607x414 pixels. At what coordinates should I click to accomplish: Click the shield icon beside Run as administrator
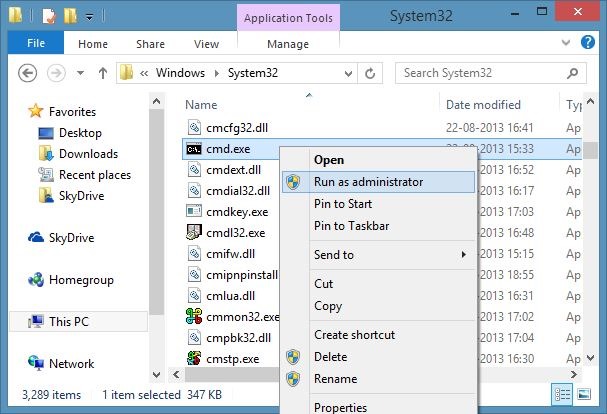click(x=293, y=182)
